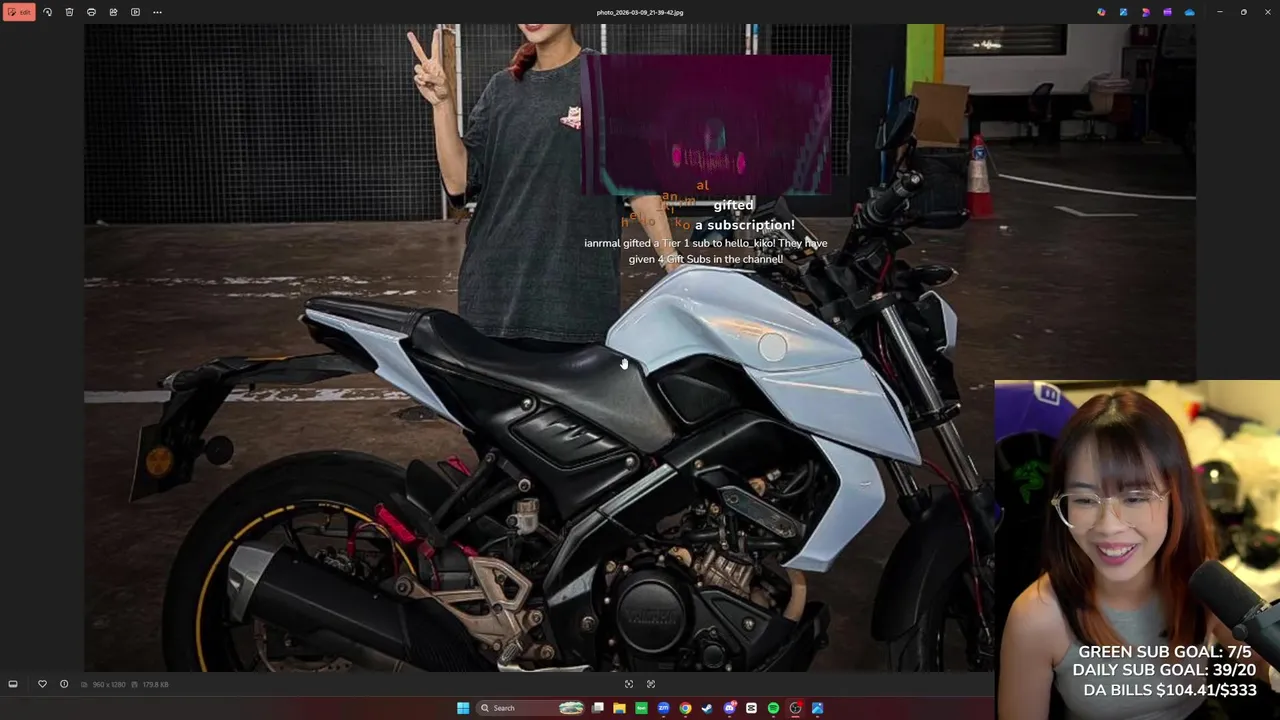Favorite the photo with the heart icon
This screenshot has height=720, width=1280.
pyautogui.click(x=42, y=684)
